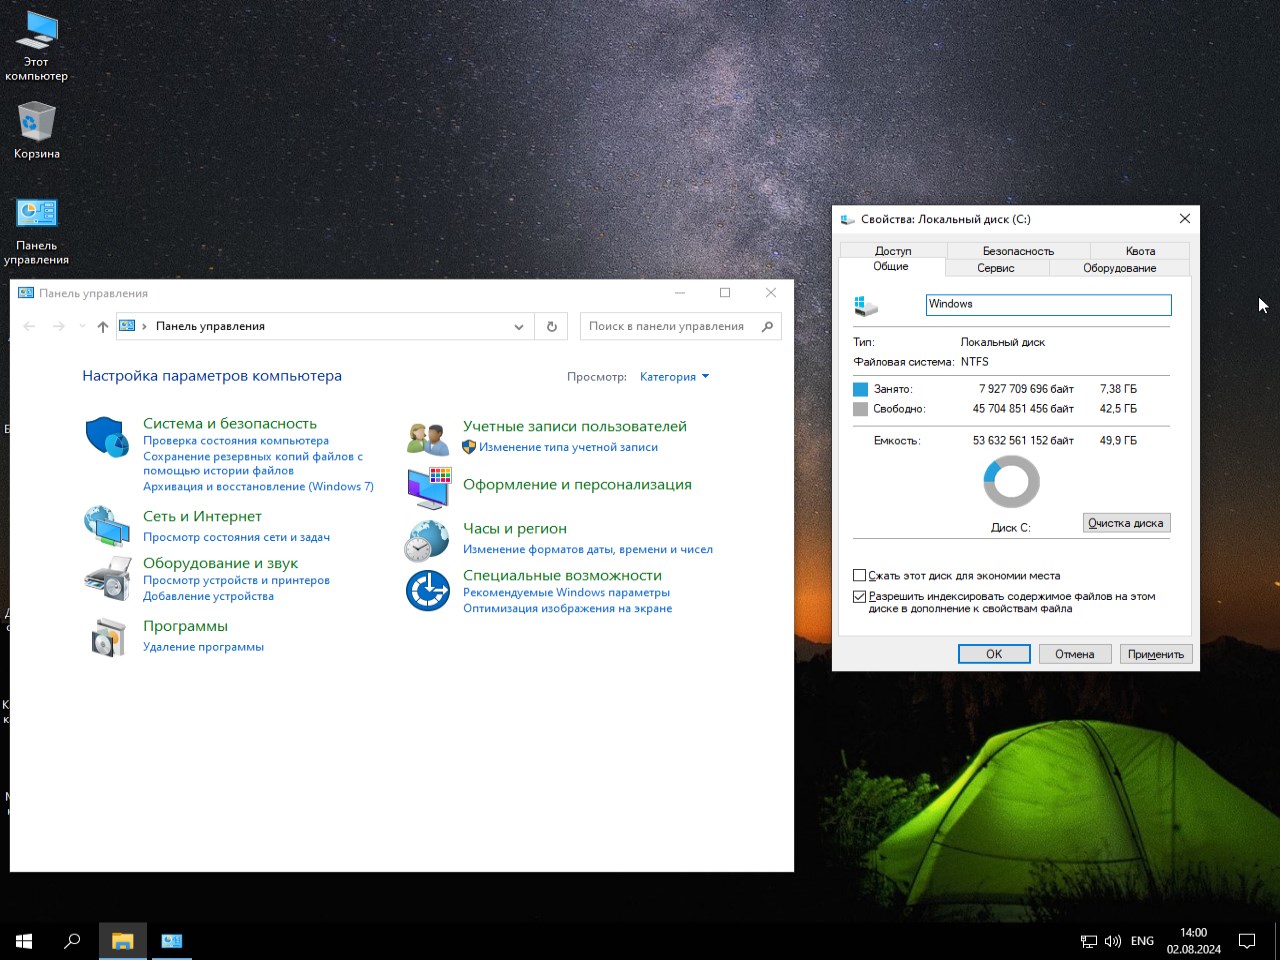Open the Programs category icon

(x=107, y=637)
